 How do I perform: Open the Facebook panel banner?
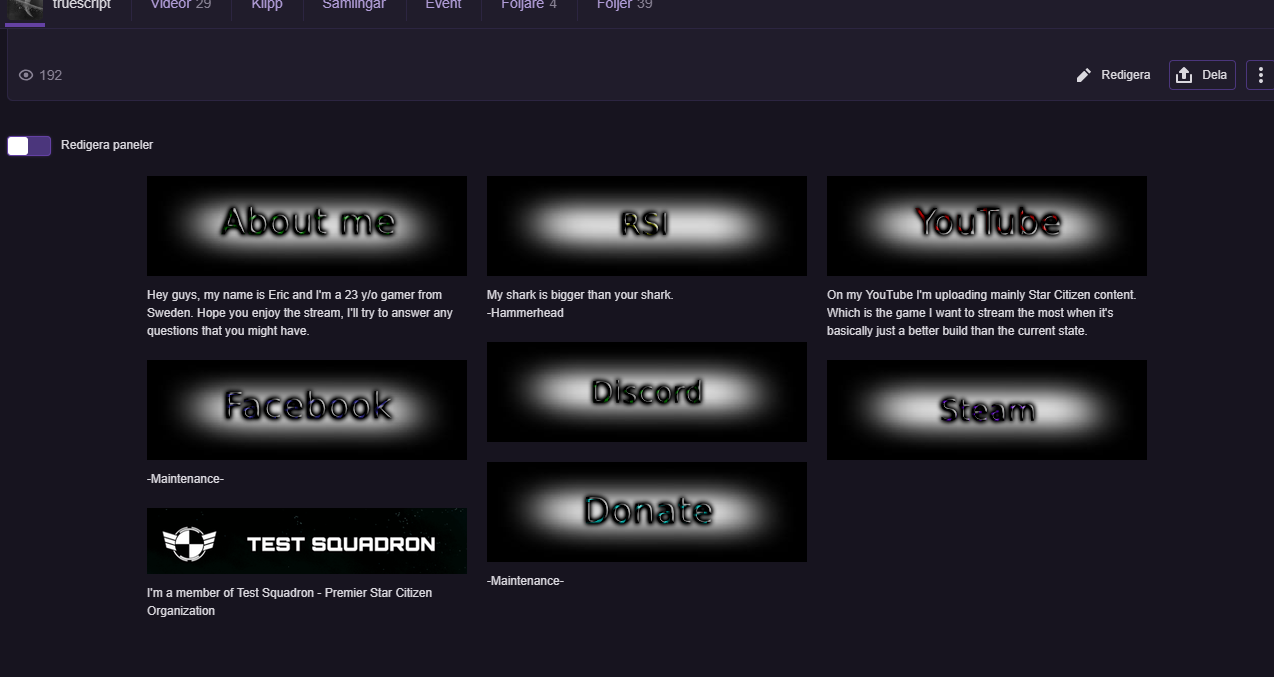pyautogui.click(x=307, y=410)
